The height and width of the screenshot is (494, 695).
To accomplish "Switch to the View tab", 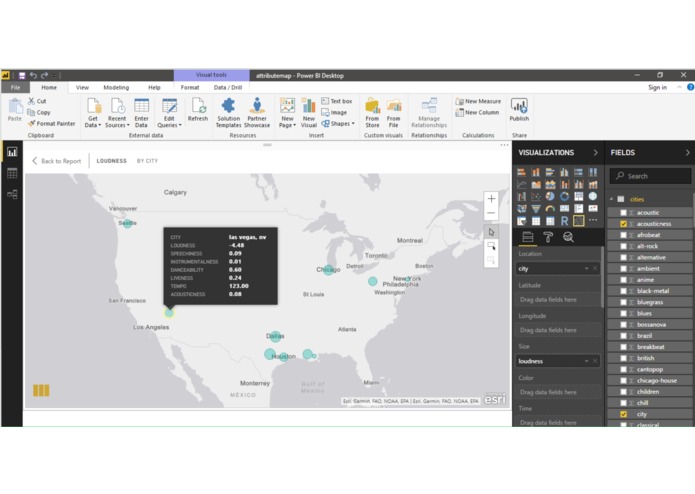I will point(82,88).
